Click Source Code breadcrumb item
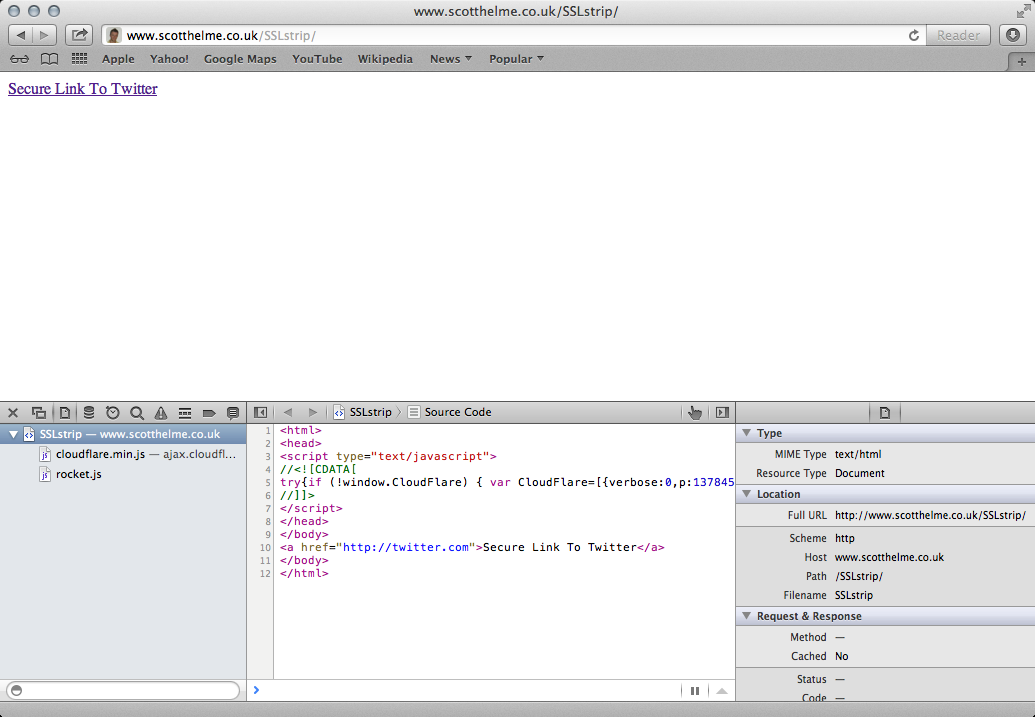The image size is (1035, 717). click(x=450, y=412)
